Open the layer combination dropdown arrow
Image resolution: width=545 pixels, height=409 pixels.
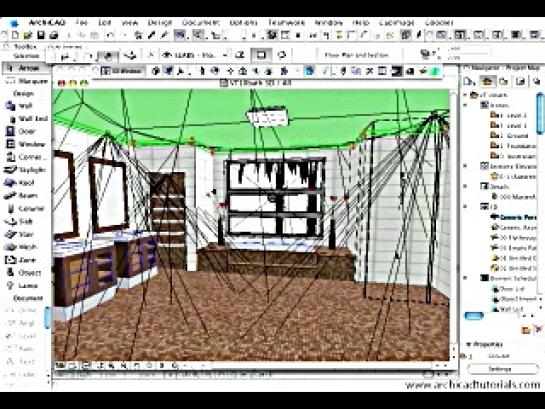point(225,55)
